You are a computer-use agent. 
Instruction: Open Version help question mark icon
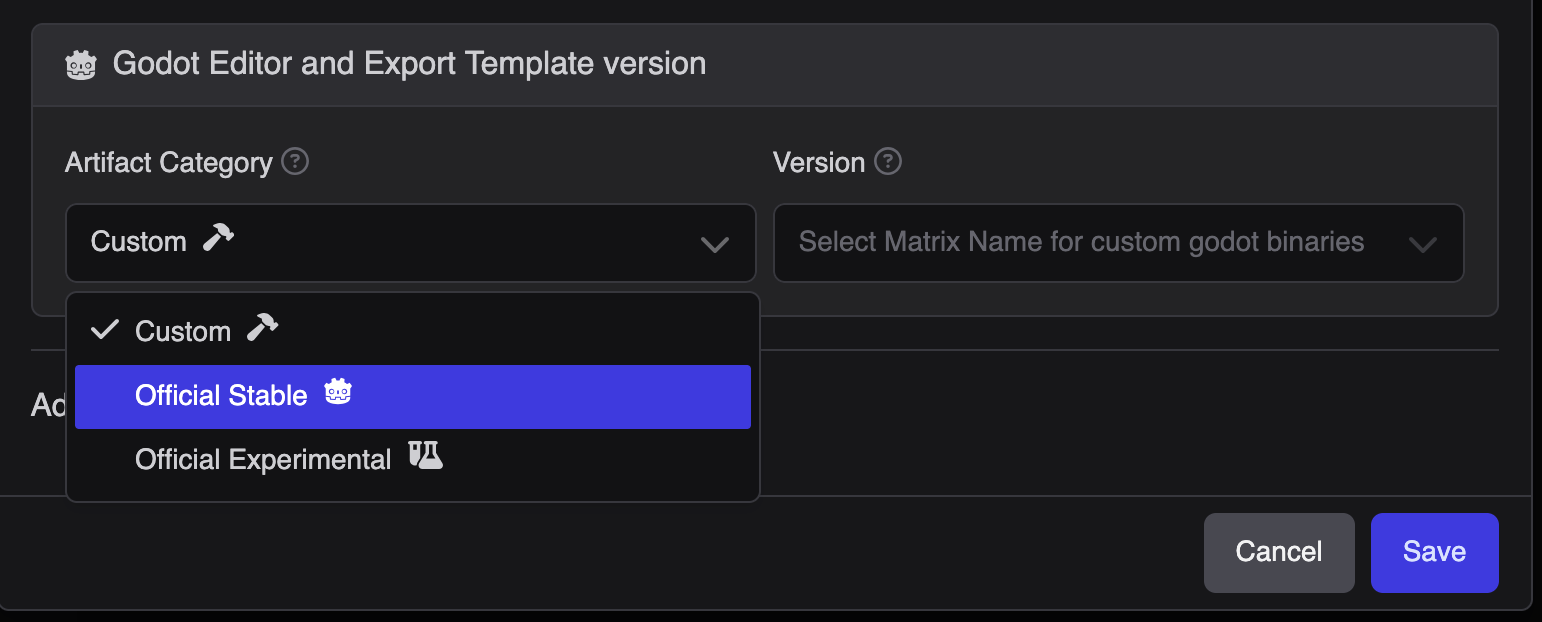pyautogui.click(x=888, y=161)
